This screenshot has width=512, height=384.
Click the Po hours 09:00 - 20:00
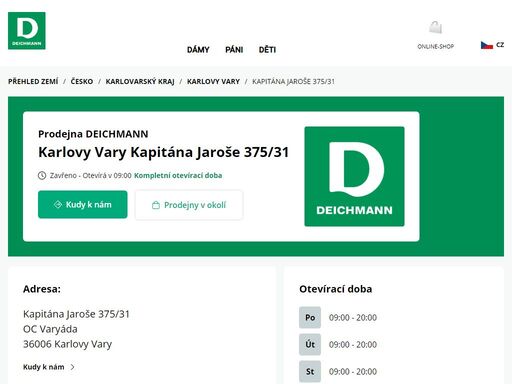click(x=353, y=318)
